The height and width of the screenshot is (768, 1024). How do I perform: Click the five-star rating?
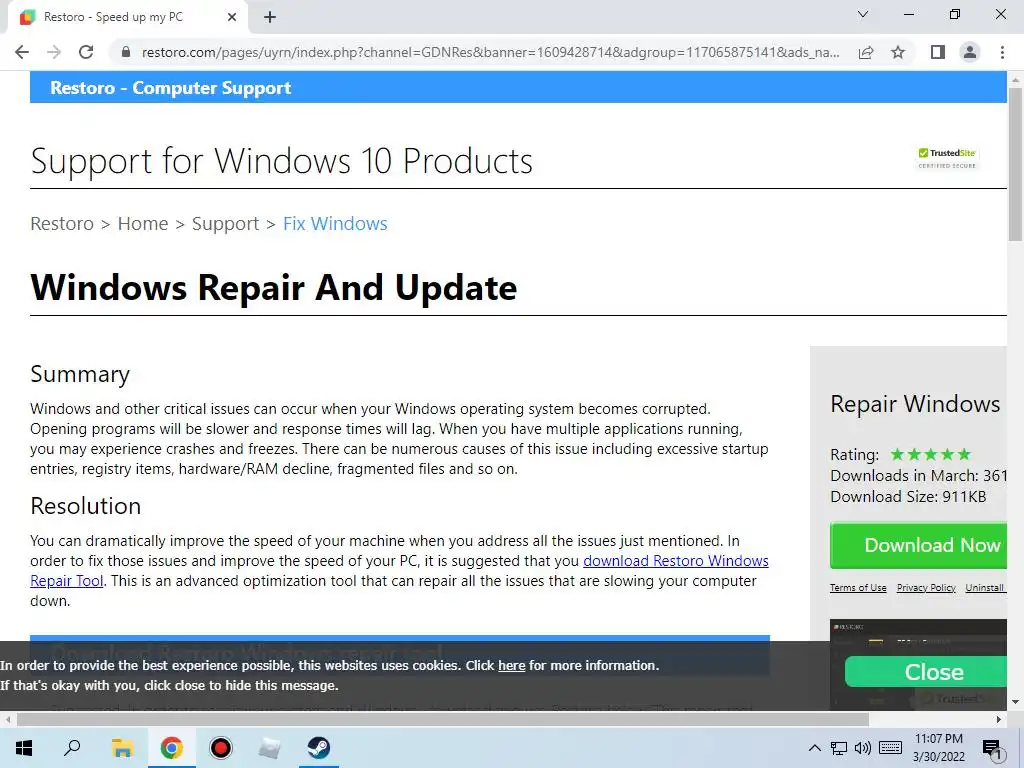[x=930, y=455]
